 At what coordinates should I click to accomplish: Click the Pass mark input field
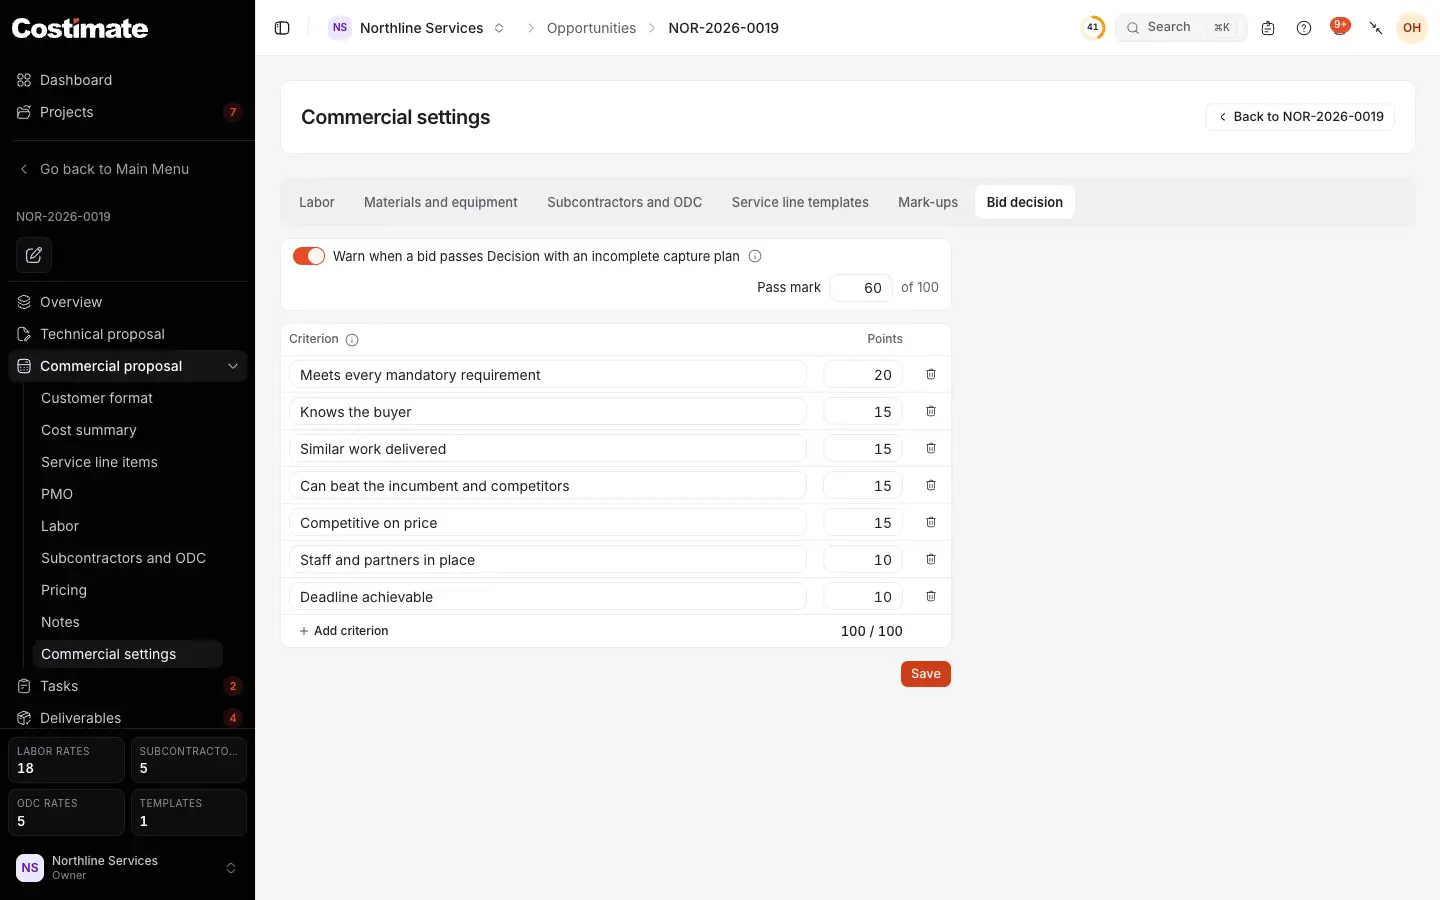[861, 288]
